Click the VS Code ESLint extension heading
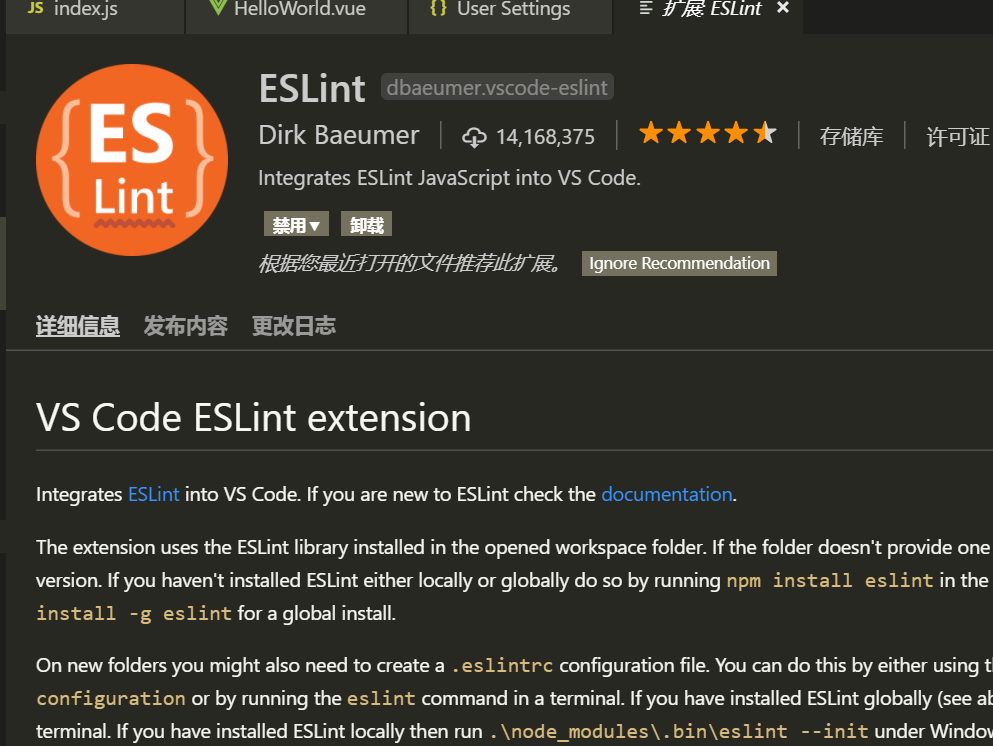This screenshot has width=993, height=746. click(253, 418)
